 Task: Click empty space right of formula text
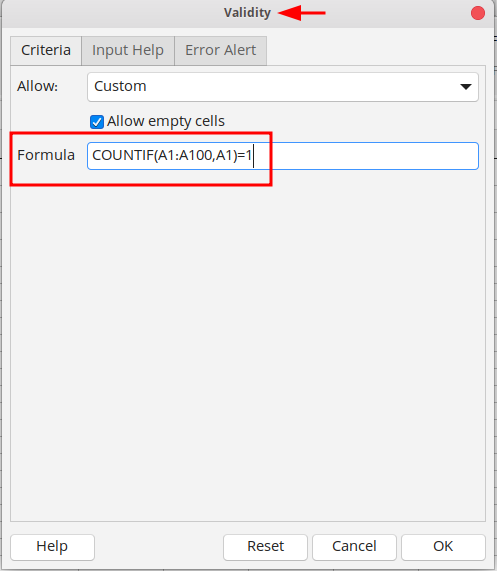366,156
